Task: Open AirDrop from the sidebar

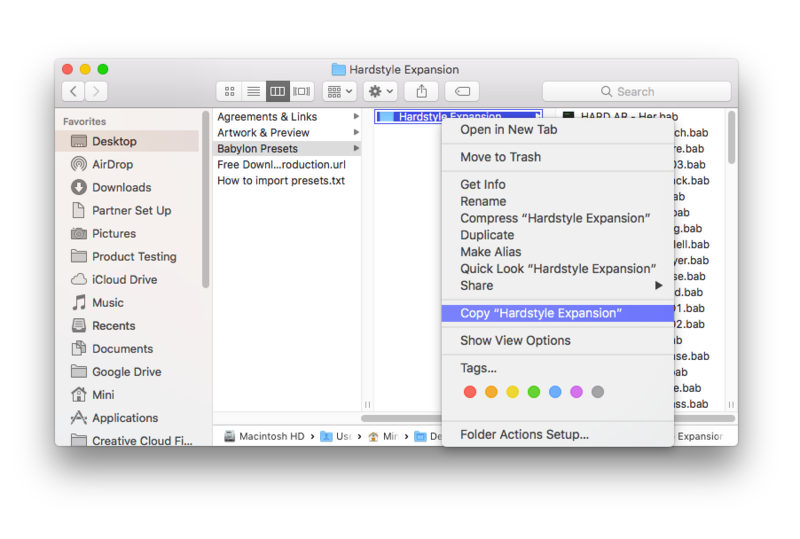Action: tap(112, 164)
